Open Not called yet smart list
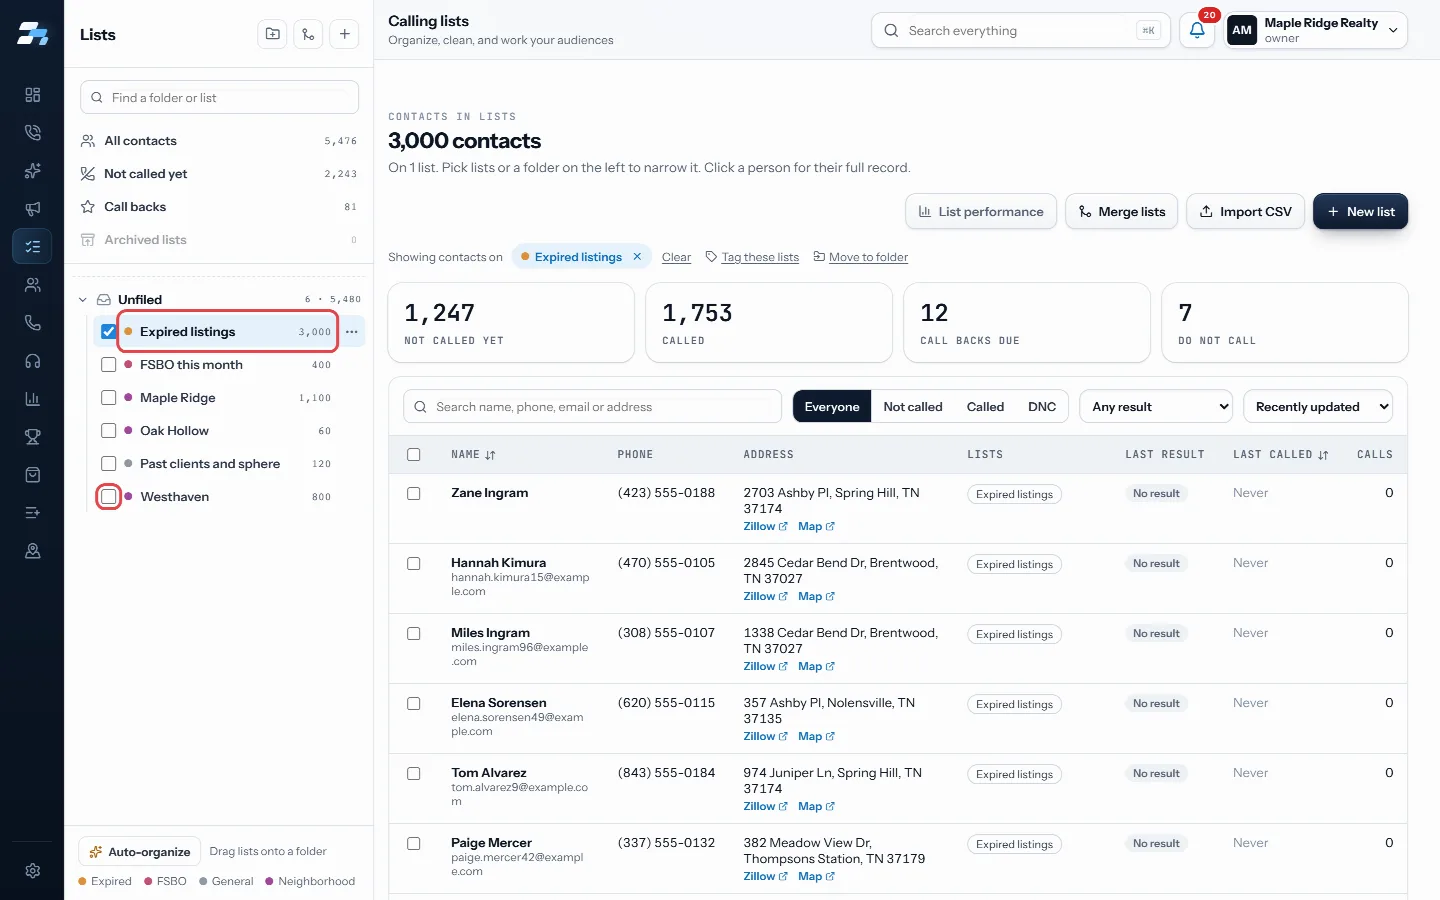 coord(219,174)
